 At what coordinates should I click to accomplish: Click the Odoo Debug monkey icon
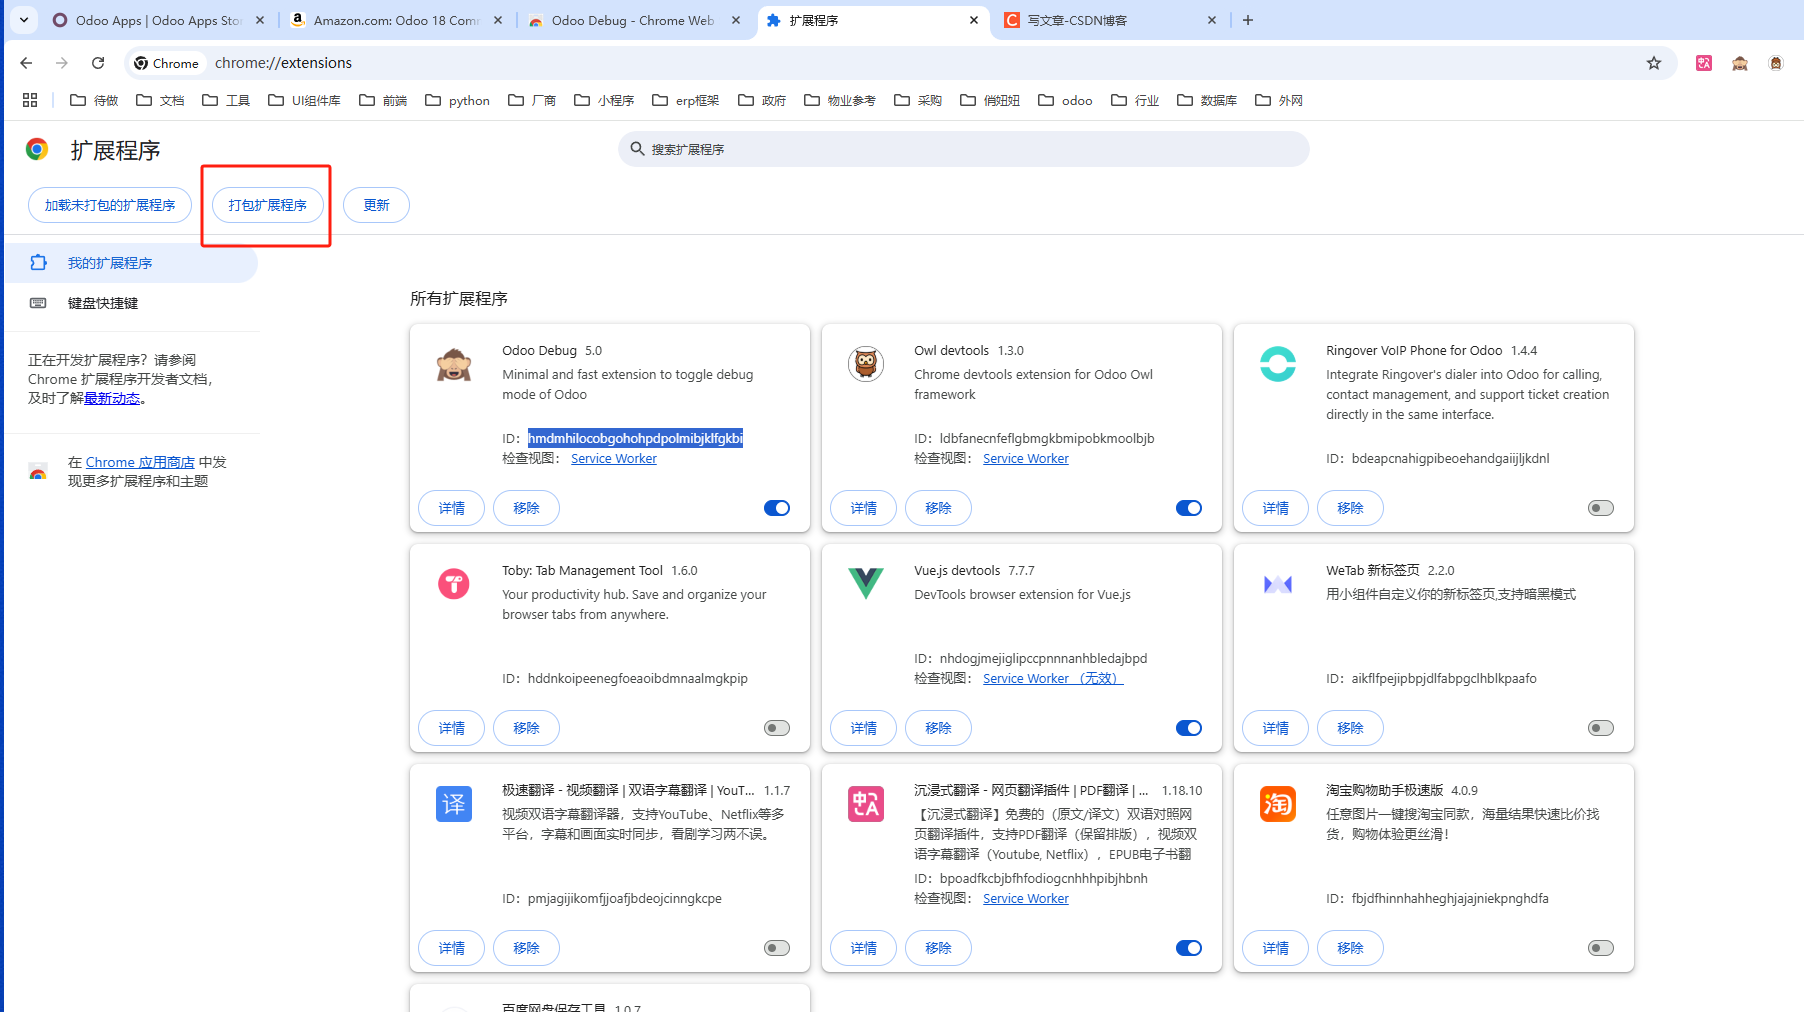(x=454, y=364)
